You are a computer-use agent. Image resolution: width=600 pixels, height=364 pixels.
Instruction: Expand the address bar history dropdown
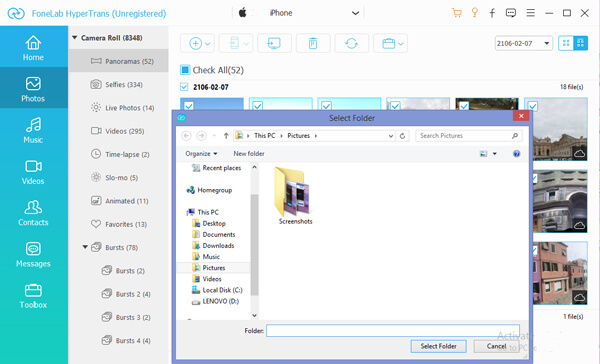click(391, 136)
